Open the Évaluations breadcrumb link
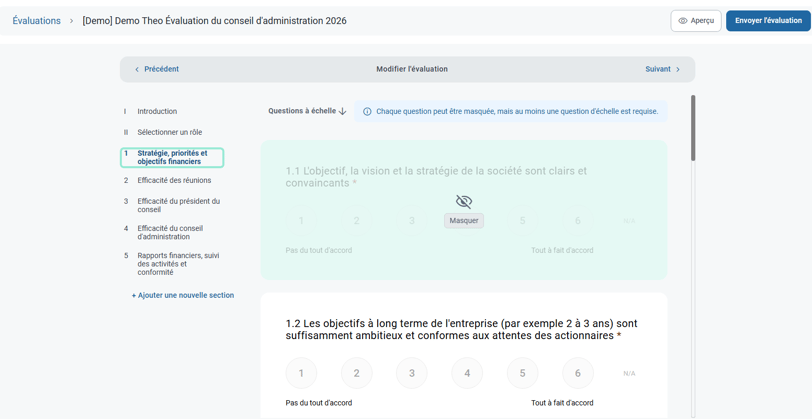The height and width of the screenshot is (419, 812). tap(37, 21)
